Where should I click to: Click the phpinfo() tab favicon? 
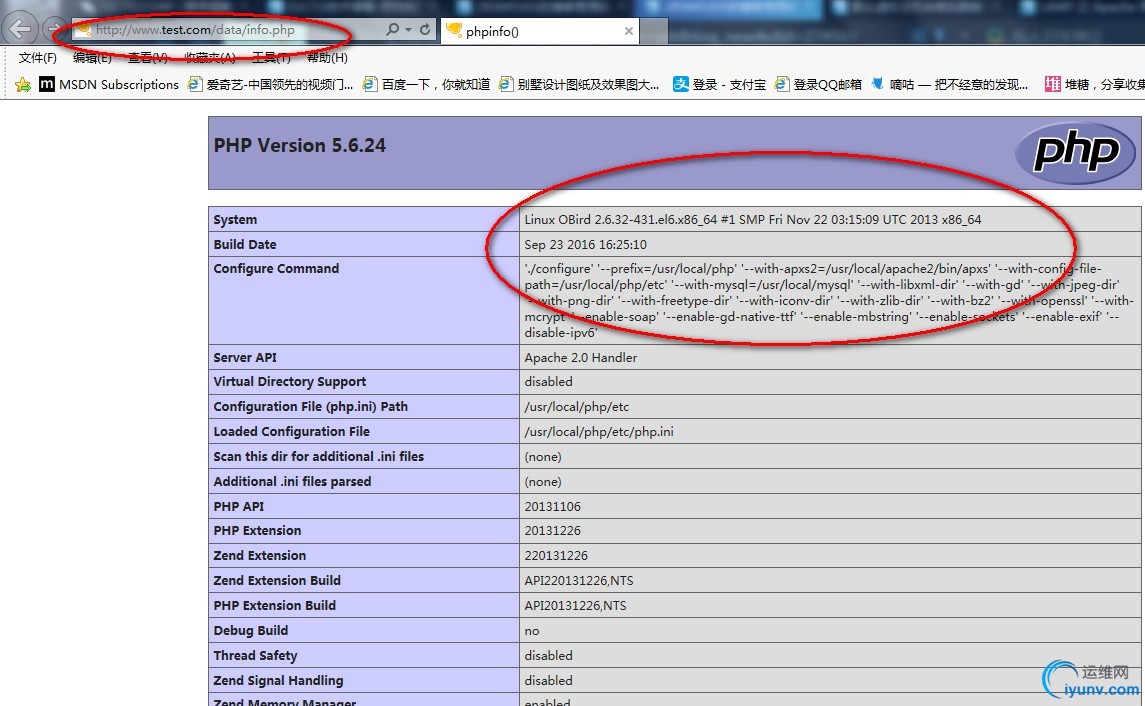coord(454,30)
